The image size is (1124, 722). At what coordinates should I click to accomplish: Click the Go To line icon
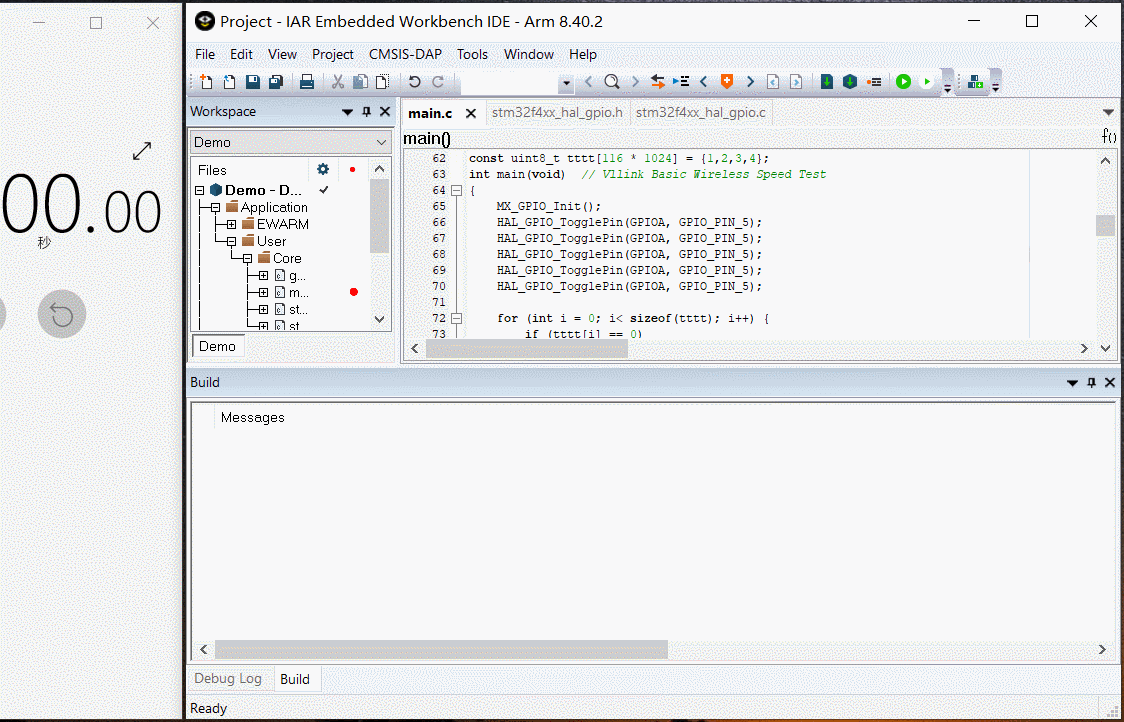click(681, 82)
